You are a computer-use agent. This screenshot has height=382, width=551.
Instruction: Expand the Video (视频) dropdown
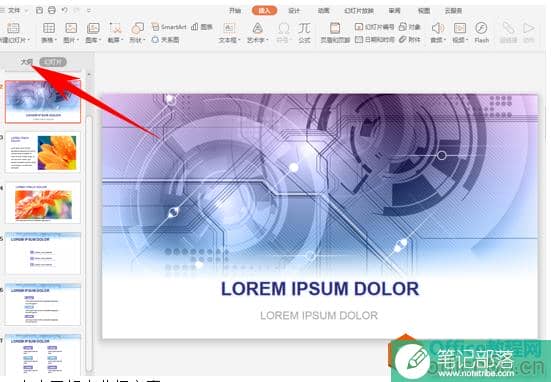tap(460, 40)
